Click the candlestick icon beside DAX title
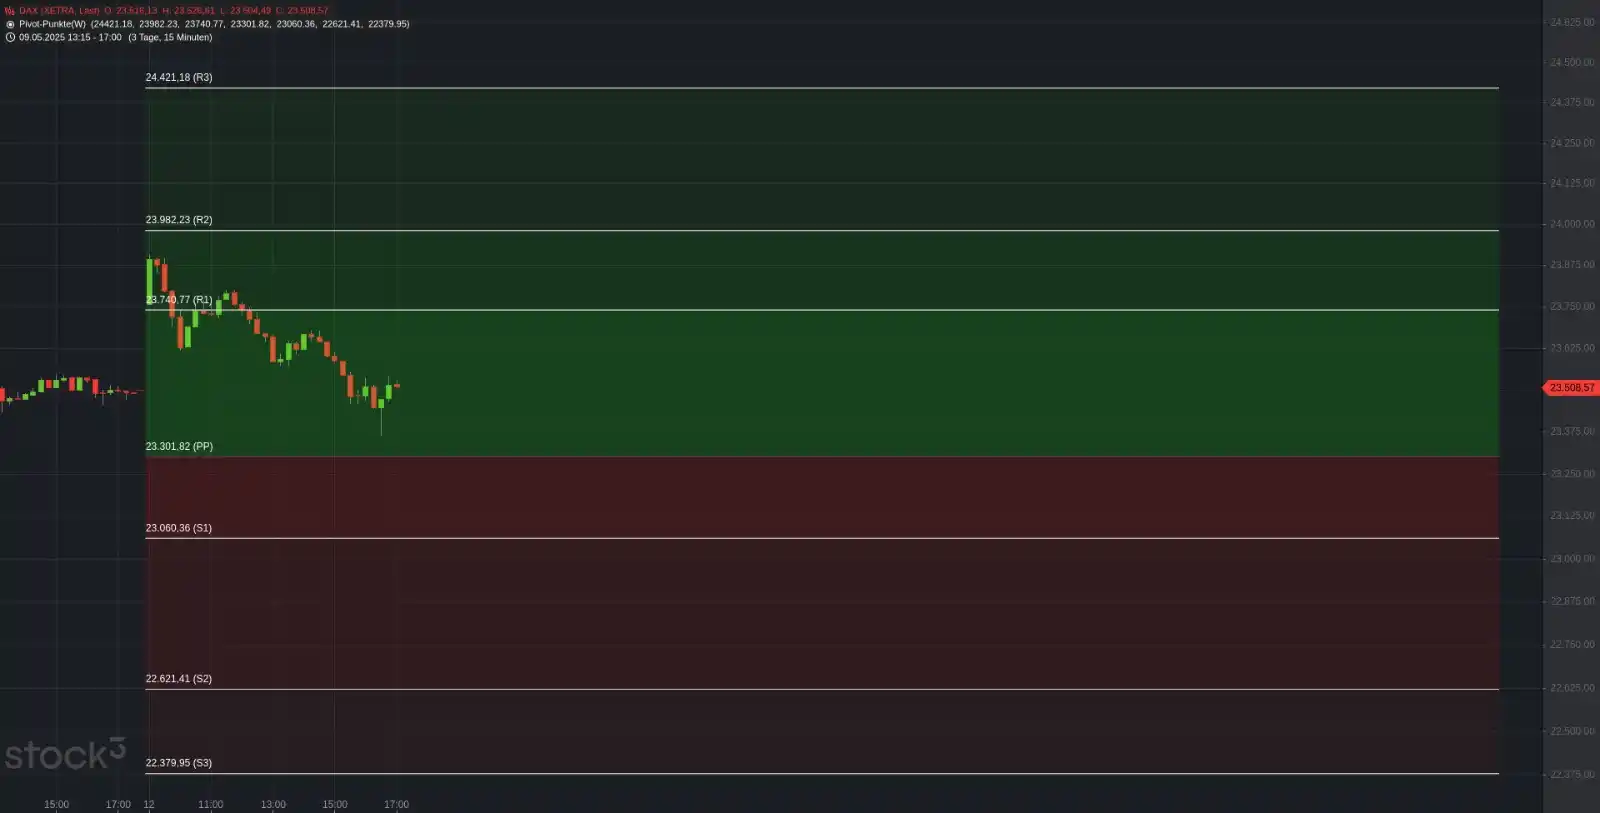This screenshot has height=813, width=1600. coord(10,10)
